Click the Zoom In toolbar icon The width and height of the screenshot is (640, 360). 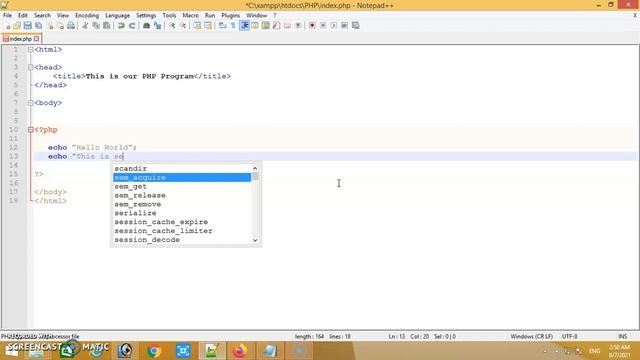(x=172, y=25)
